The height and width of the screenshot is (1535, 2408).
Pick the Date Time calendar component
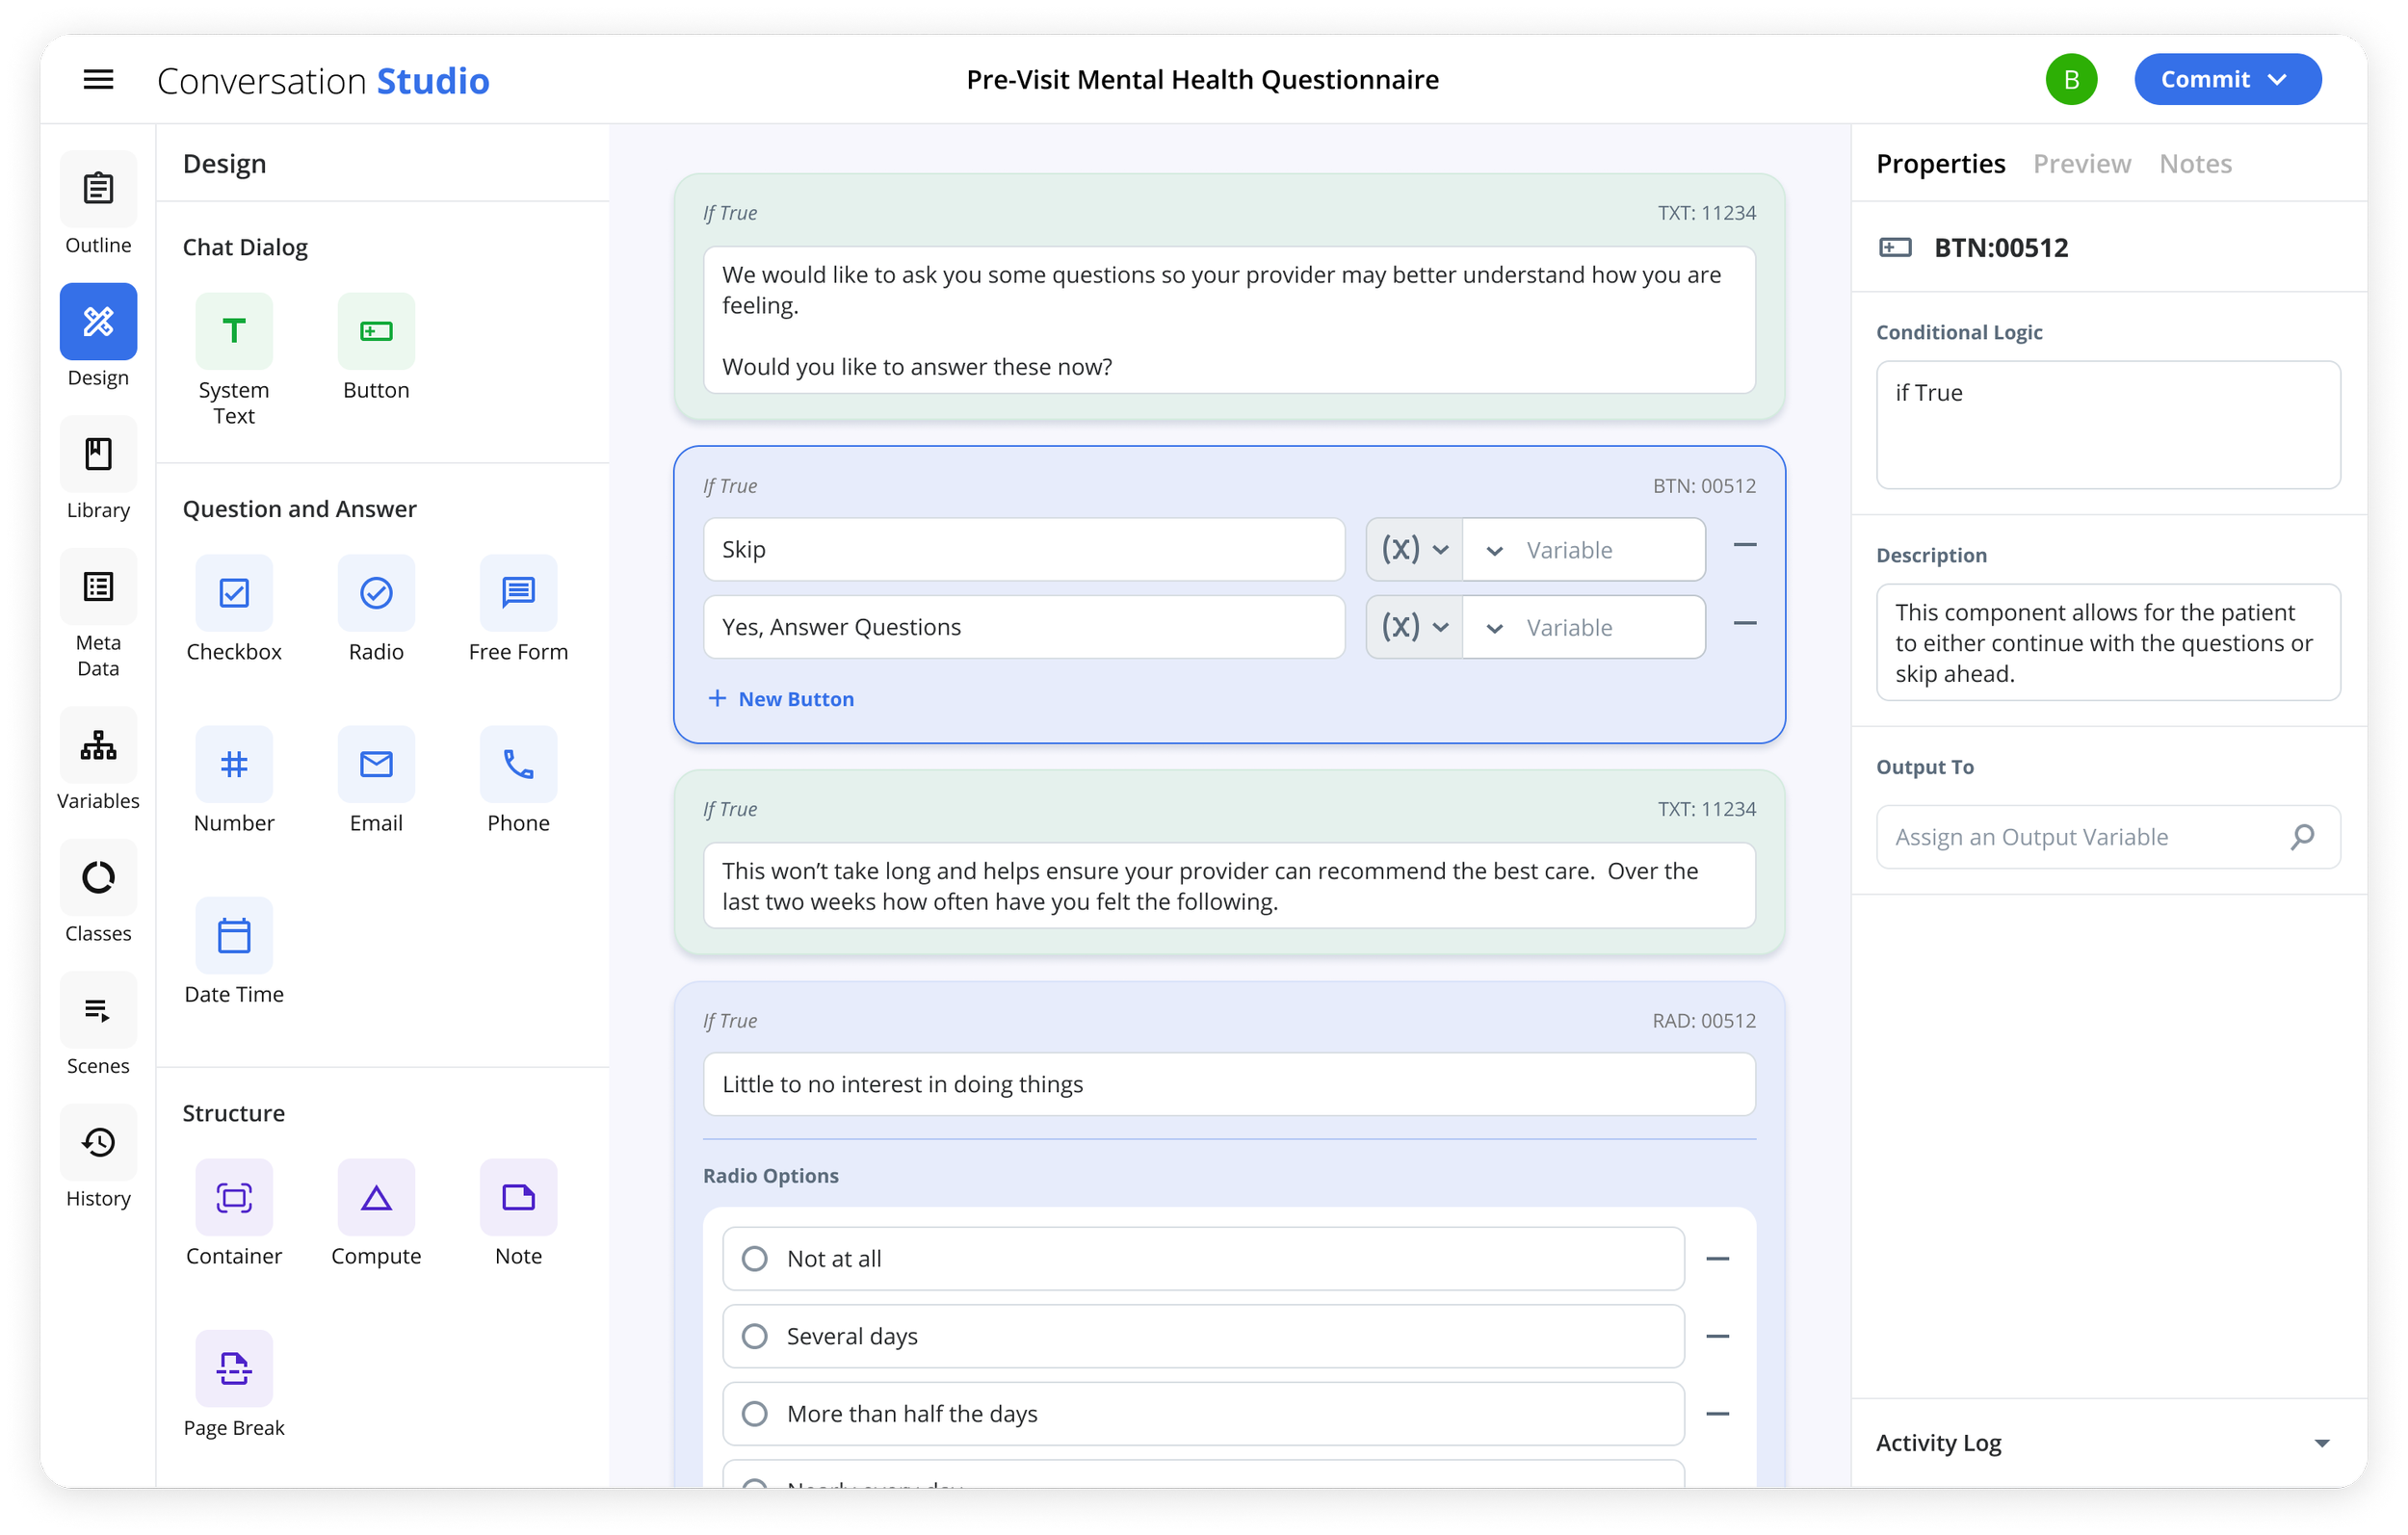pyautogui.click(x=234, y=935)
